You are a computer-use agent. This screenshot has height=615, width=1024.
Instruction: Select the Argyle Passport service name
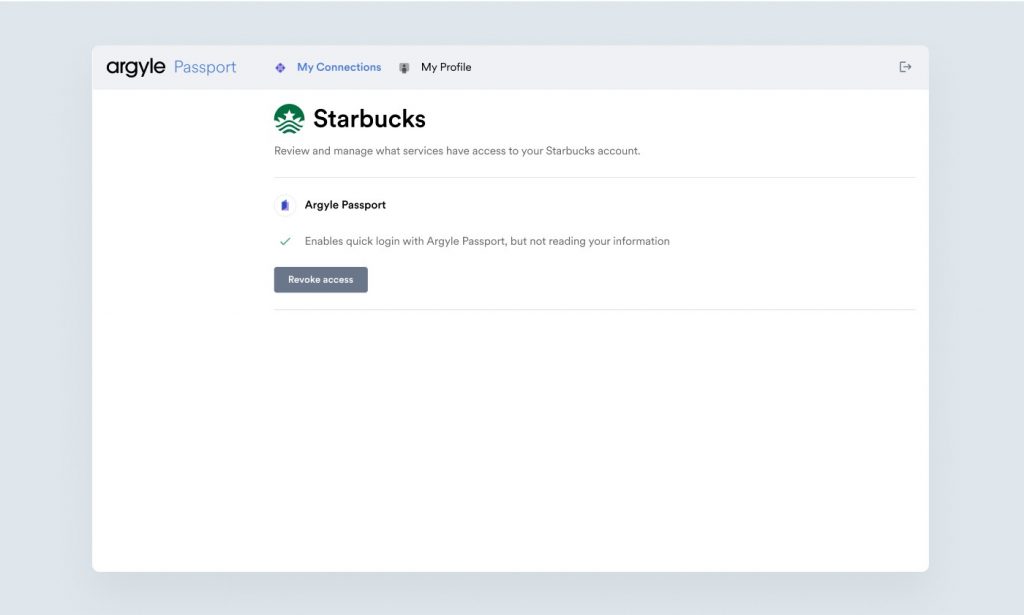click(345, 205)
